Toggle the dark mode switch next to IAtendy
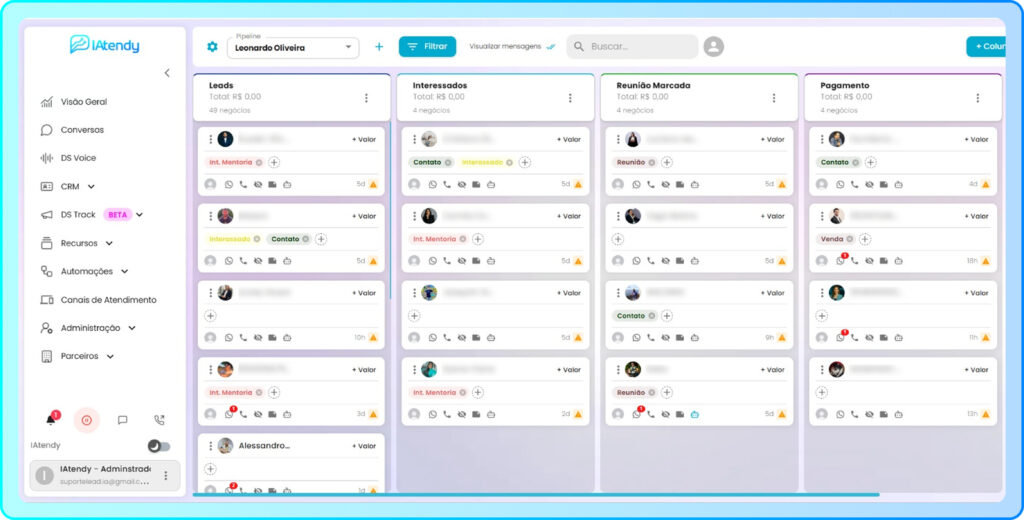 coord(158,446)
